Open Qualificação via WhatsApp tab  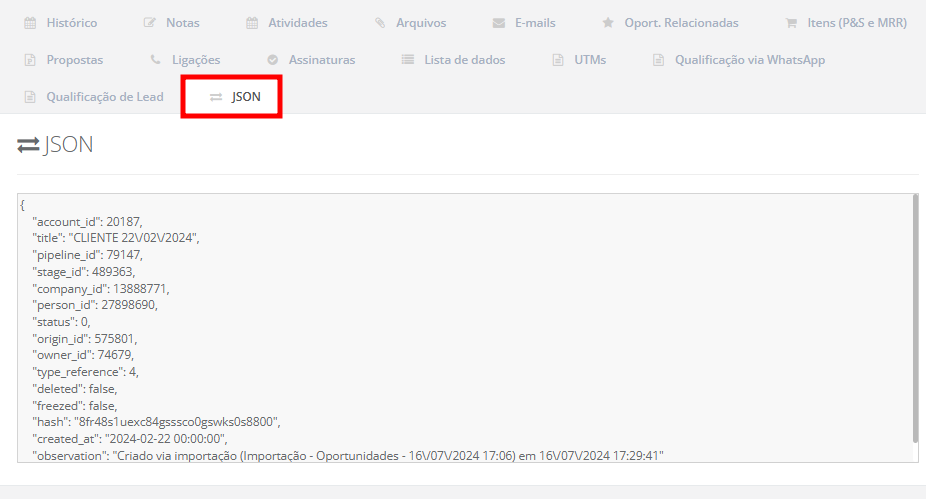tap(749, 60)
